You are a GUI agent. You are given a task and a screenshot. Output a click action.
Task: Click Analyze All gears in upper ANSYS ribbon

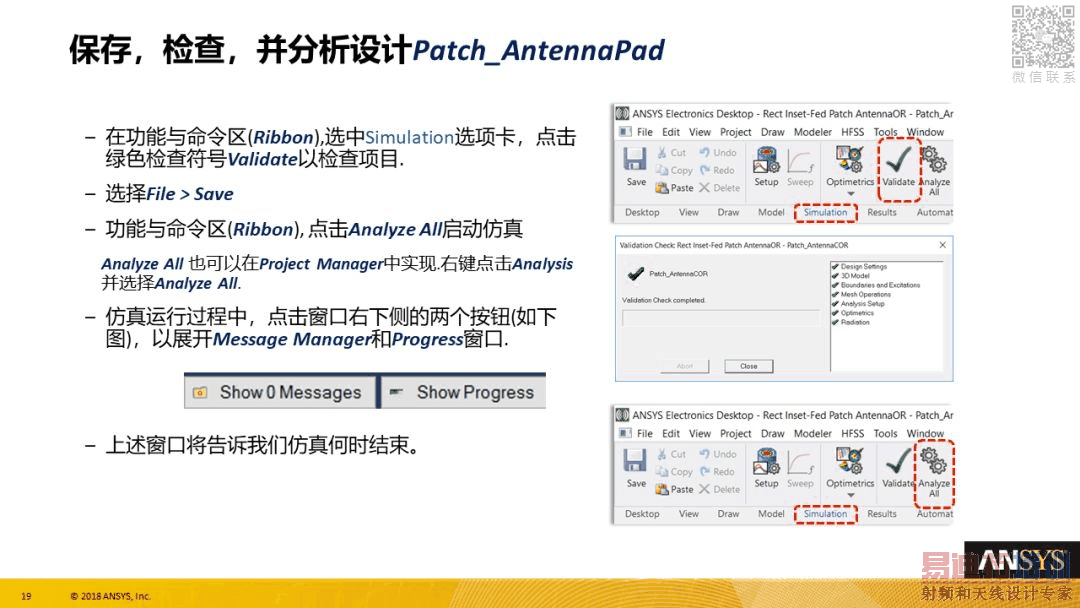click(x=934, y=160)
